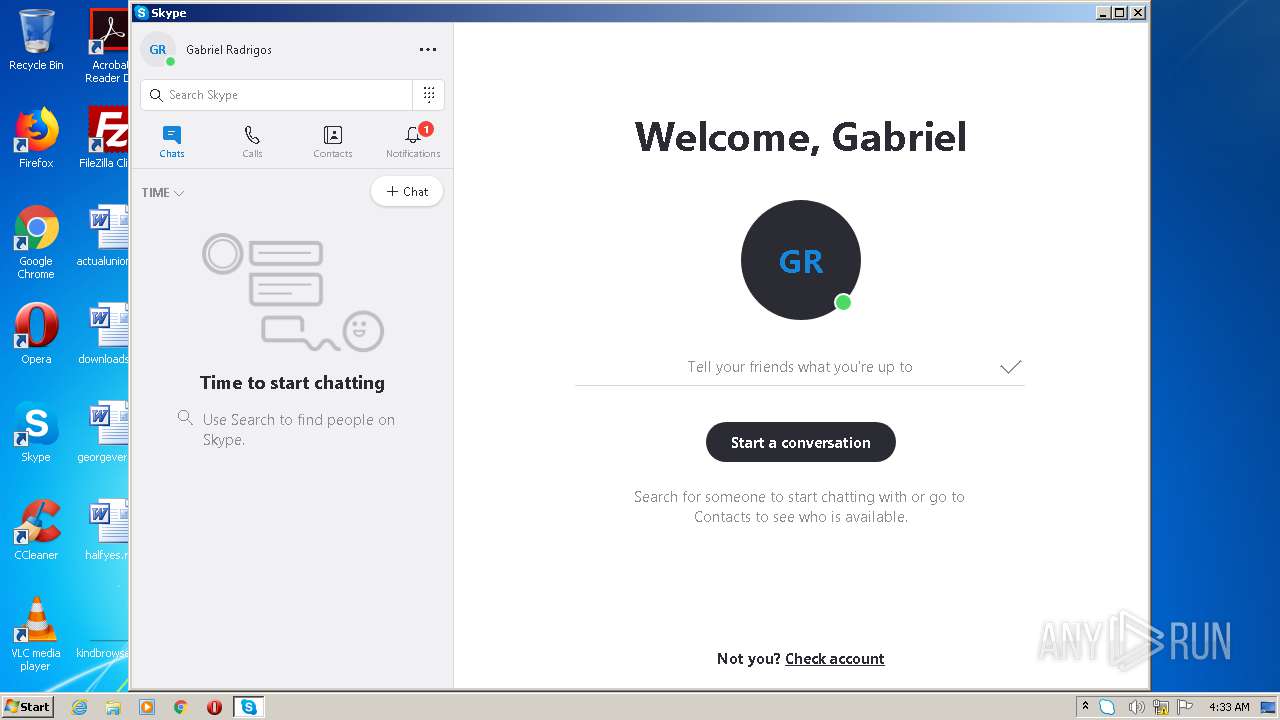Open Chrome from the taskbar

(181, 707)
